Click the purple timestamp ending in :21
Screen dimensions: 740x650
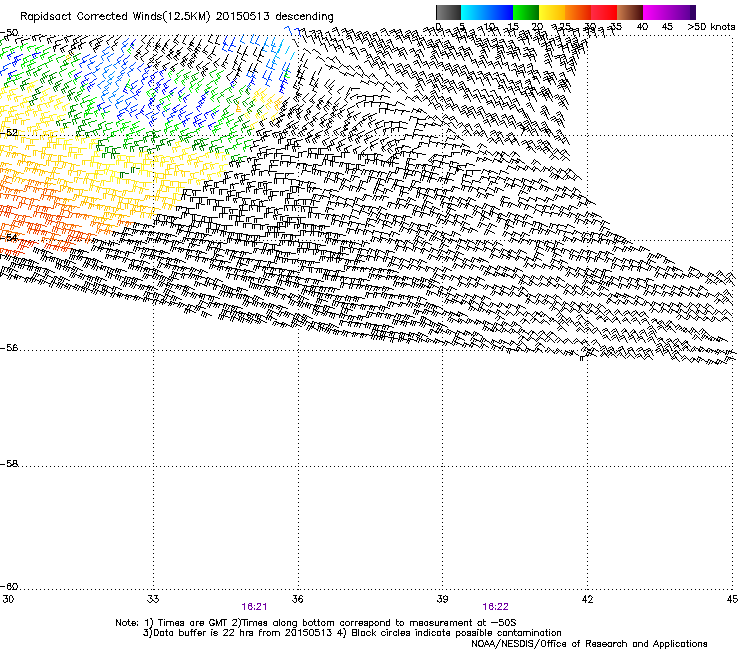(x=254, y=607)
